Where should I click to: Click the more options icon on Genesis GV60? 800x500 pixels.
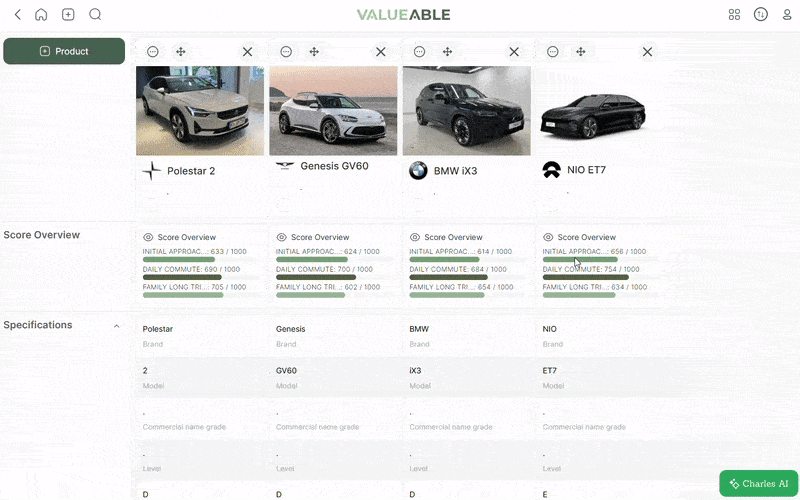[286, 52]
